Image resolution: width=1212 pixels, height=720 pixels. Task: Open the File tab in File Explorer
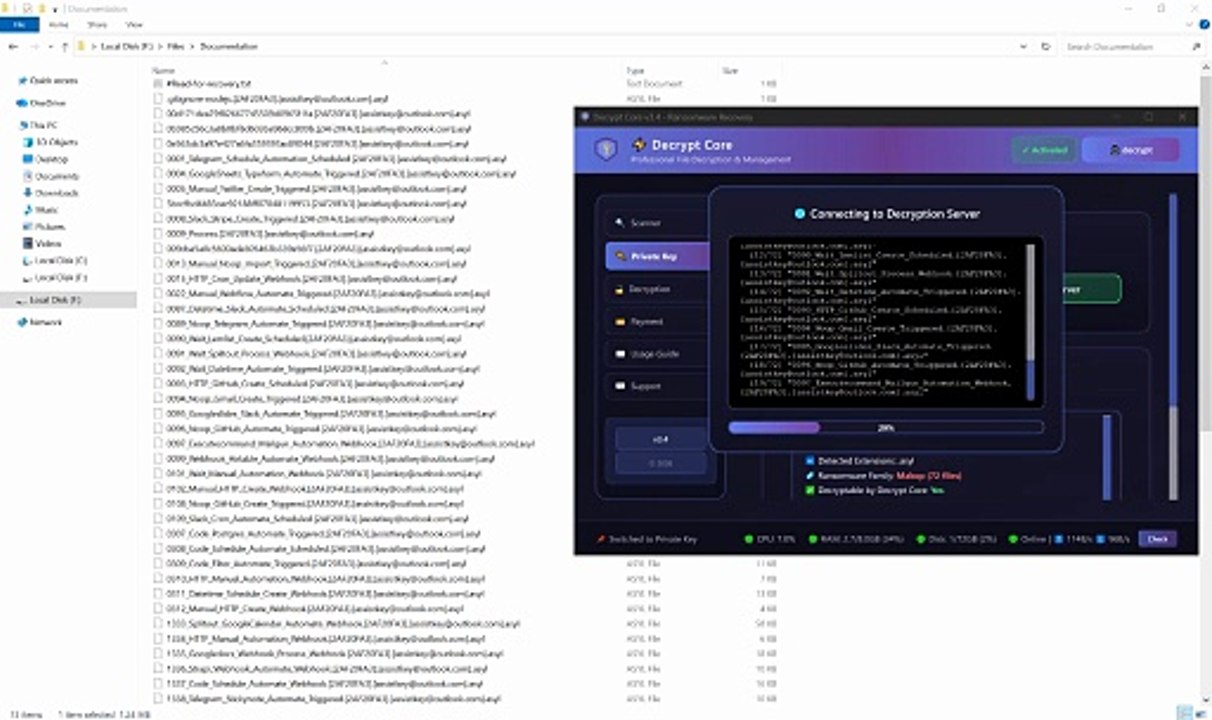(19, 24)
